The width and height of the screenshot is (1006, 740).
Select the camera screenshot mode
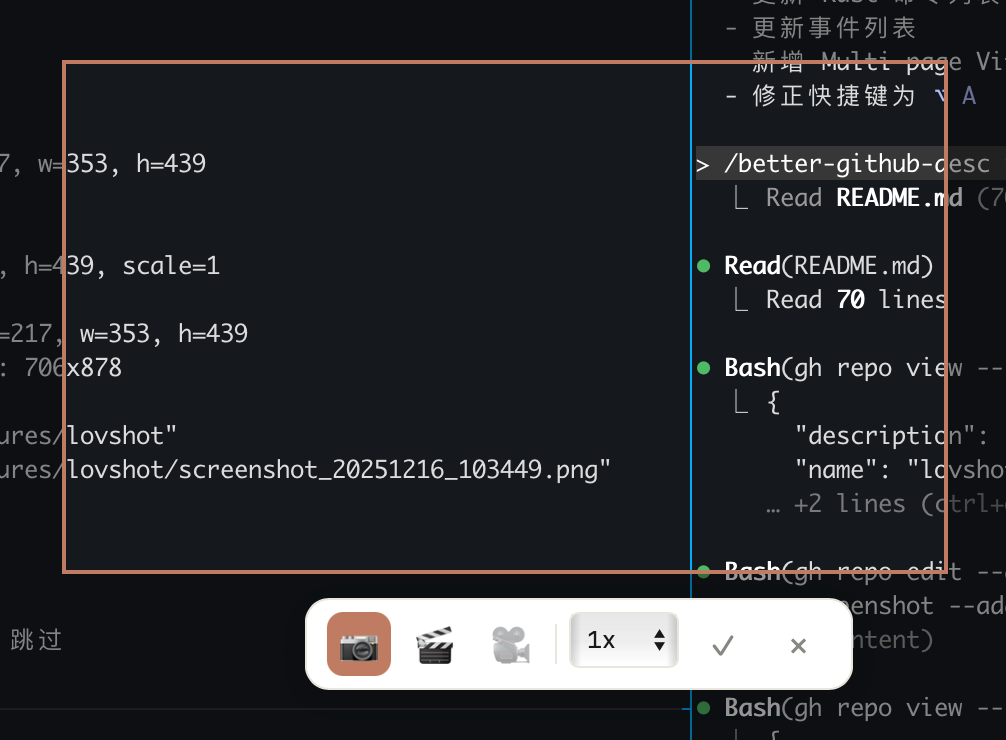click(x=359, y=644)
